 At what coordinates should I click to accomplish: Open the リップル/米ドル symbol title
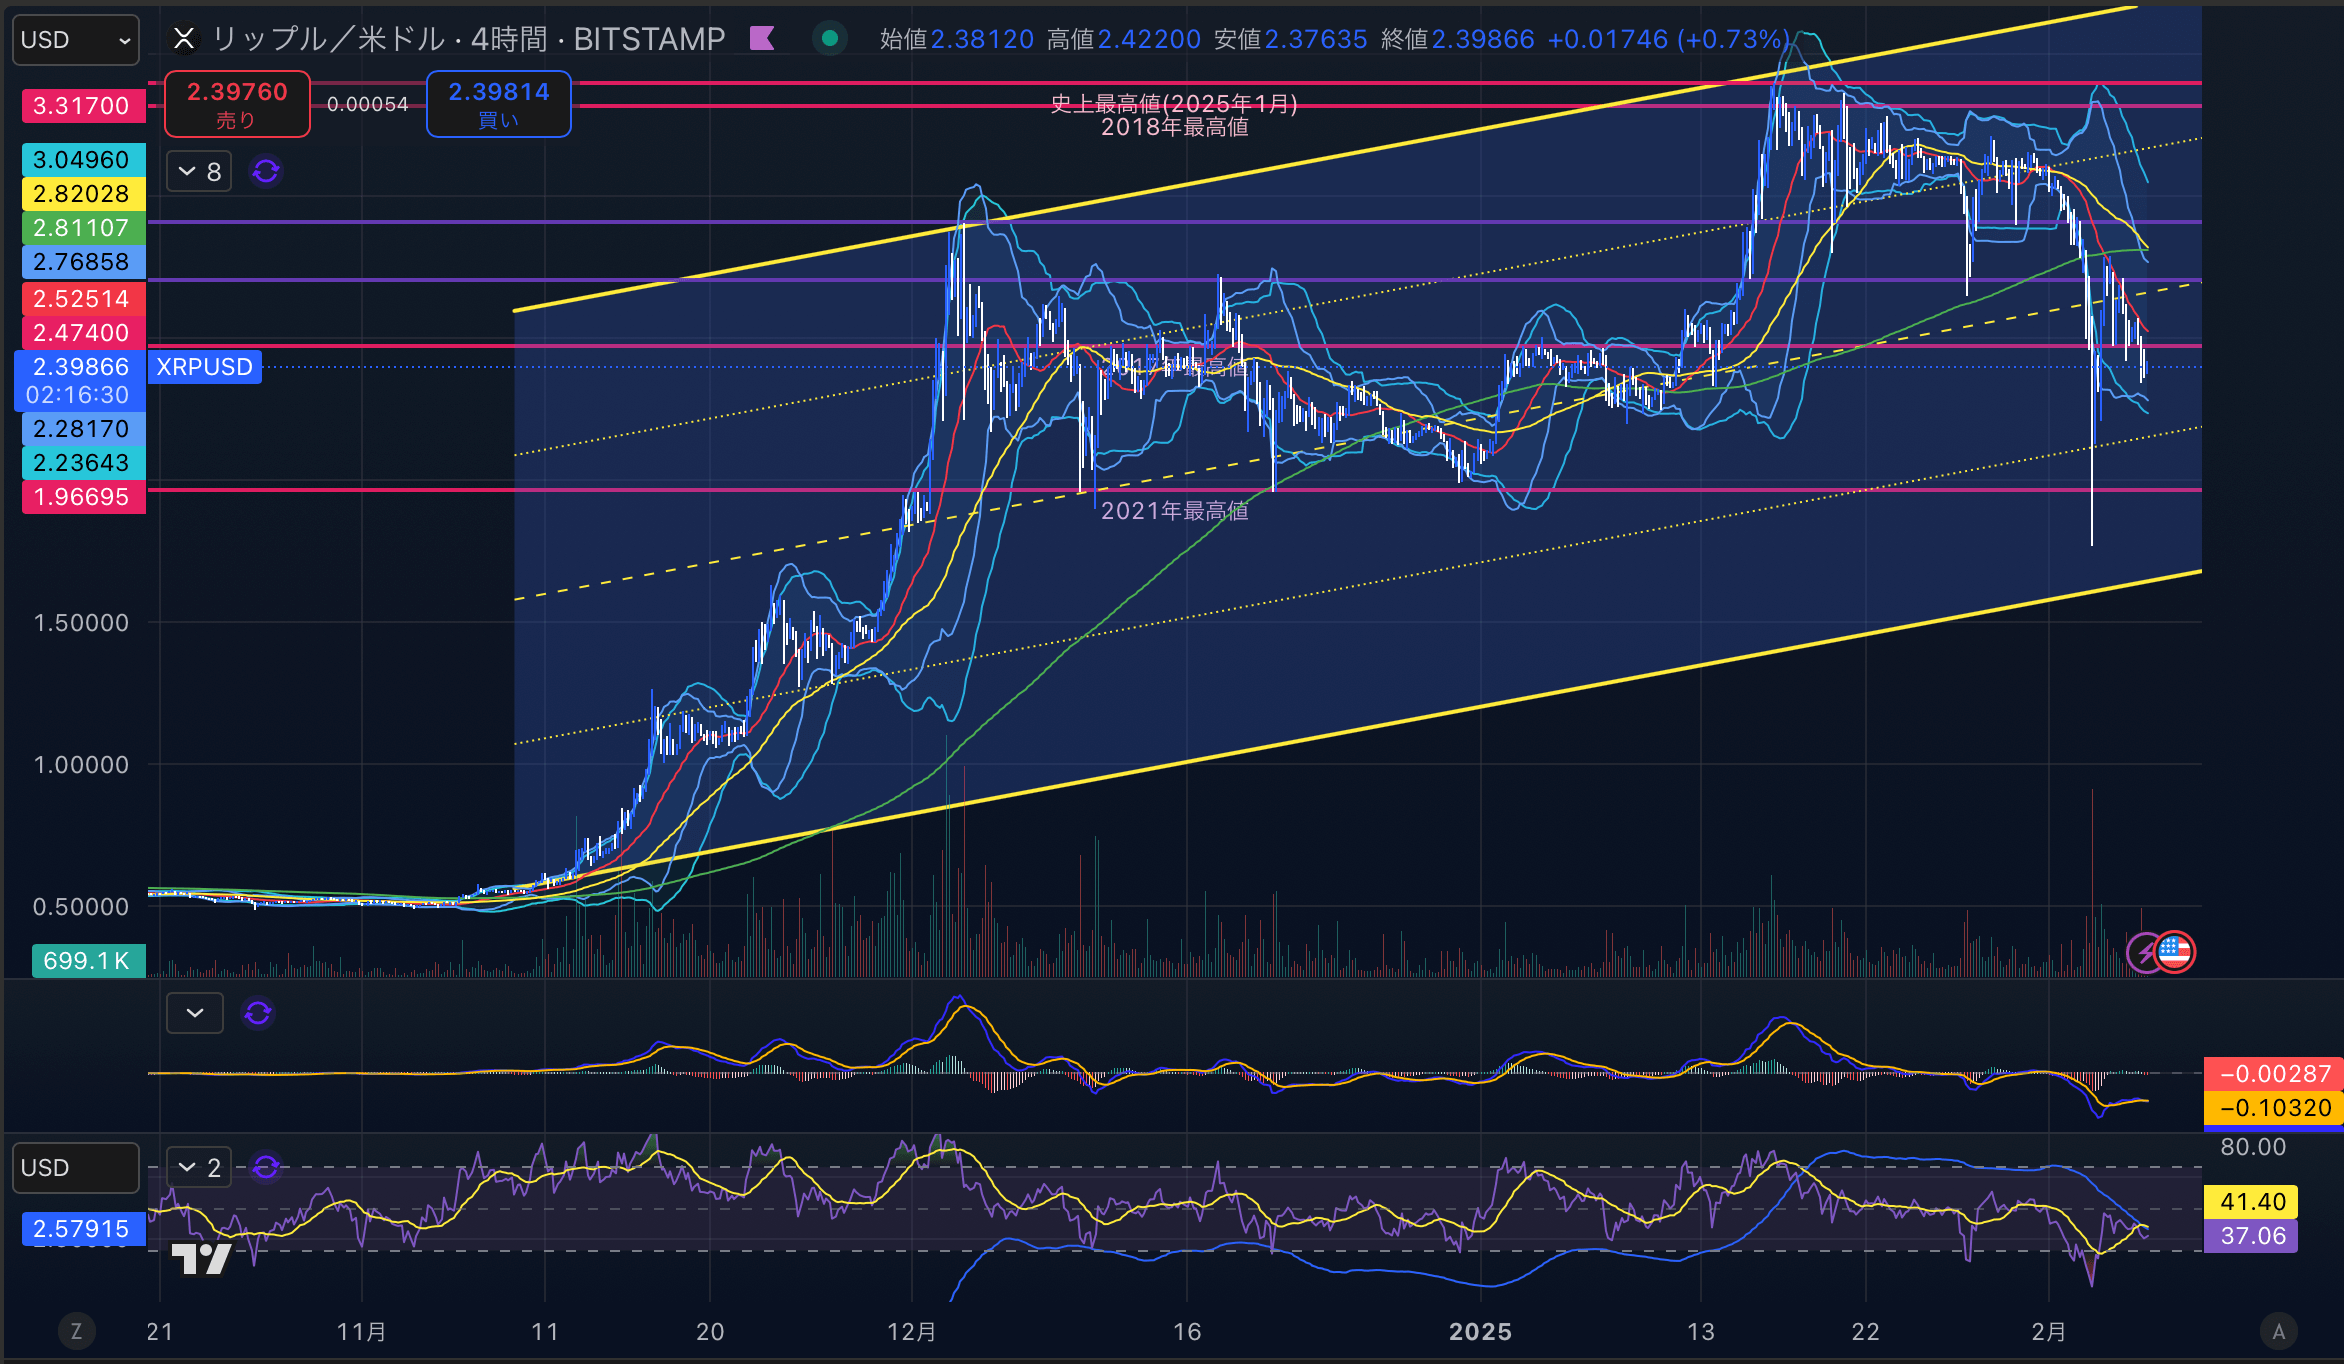pos(469,39)
